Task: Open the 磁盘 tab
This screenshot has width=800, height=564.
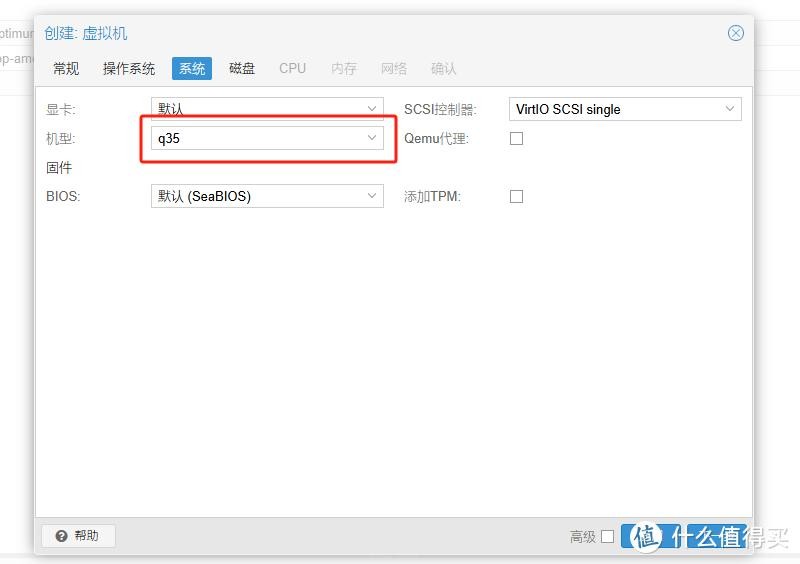Action: tap(242, 69)
